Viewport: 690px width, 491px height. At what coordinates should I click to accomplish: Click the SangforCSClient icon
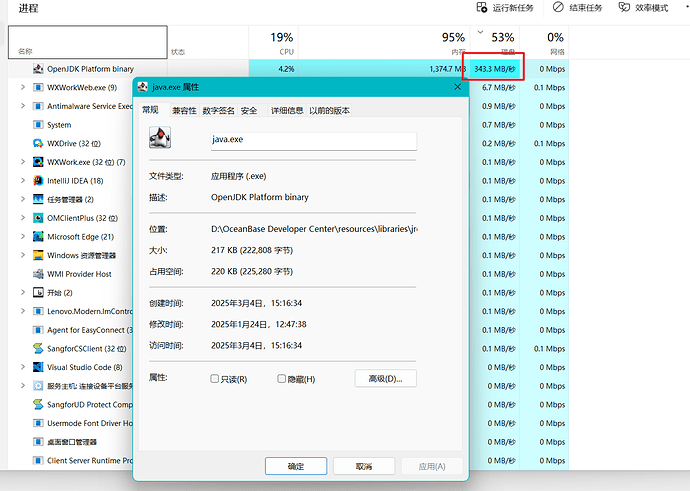(38, 348)
